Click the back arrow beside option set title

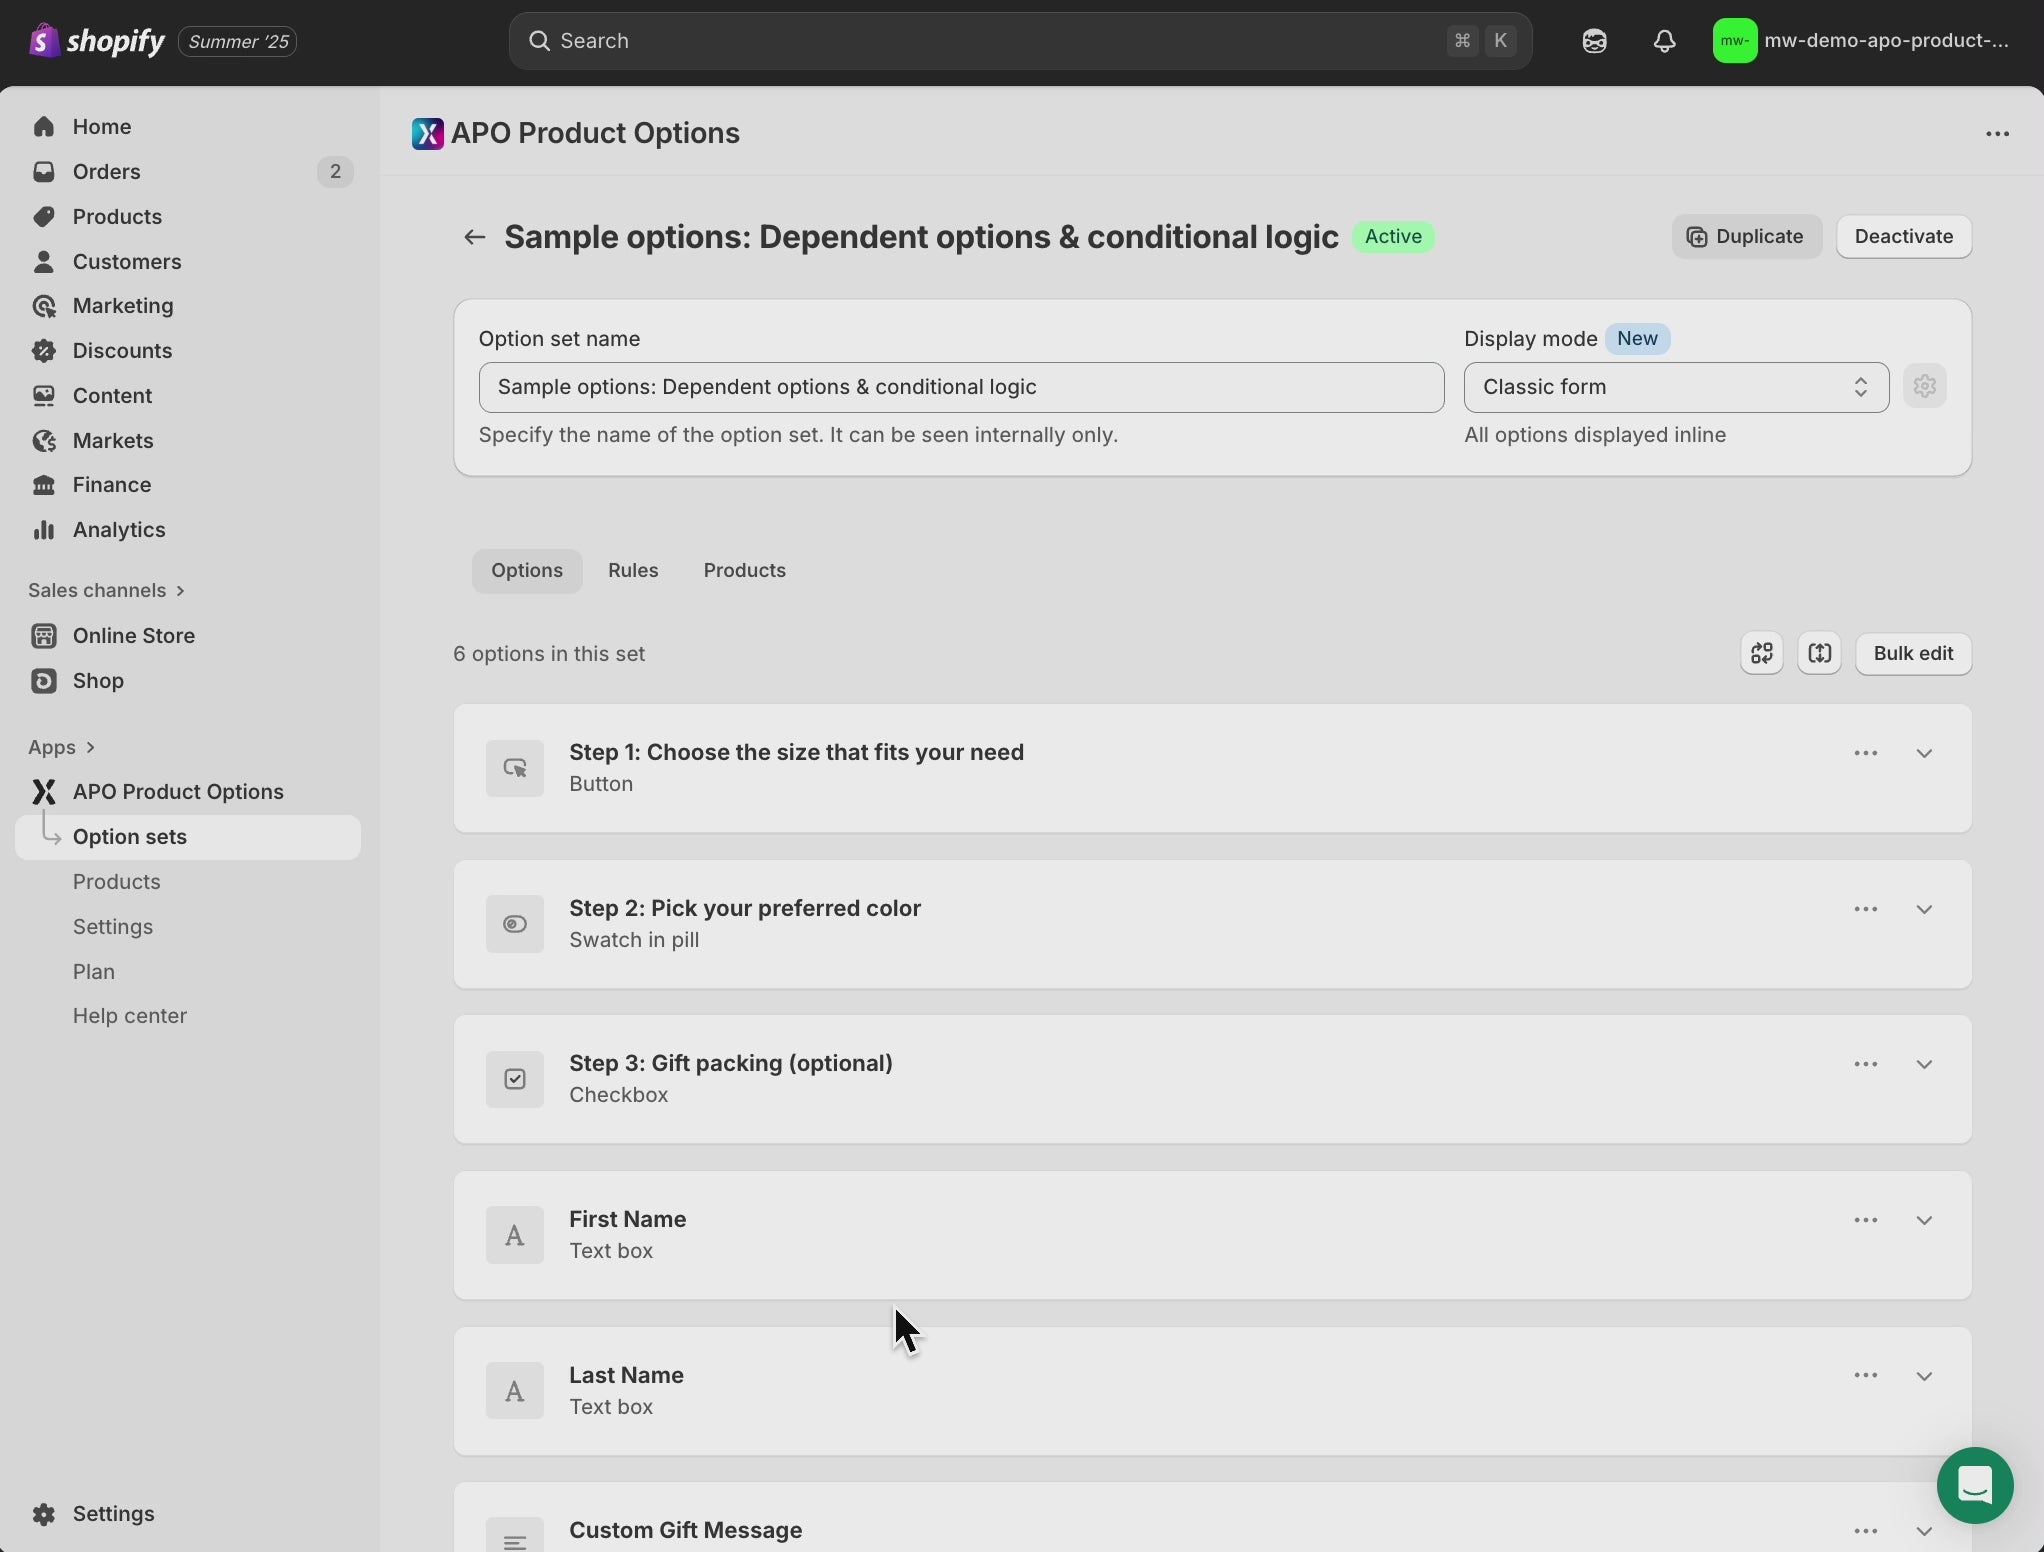click(474, 237)
